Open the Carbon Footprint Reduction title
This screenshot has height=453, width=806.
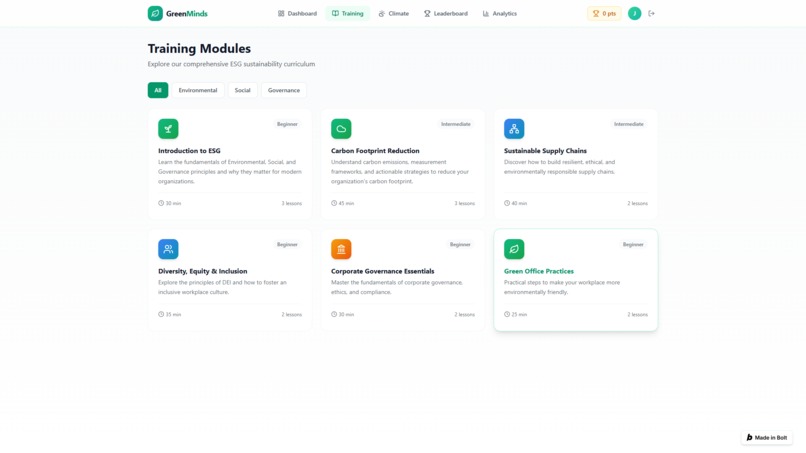point(375,151)
